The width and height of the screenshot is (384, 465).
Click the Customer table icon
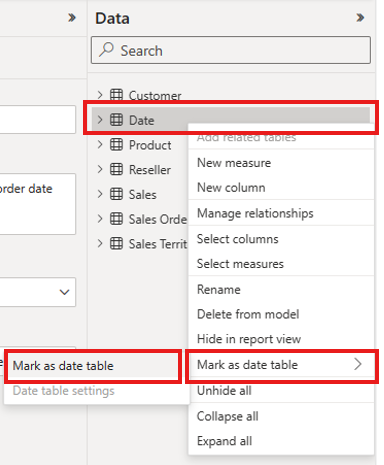[x=116, y=95]
